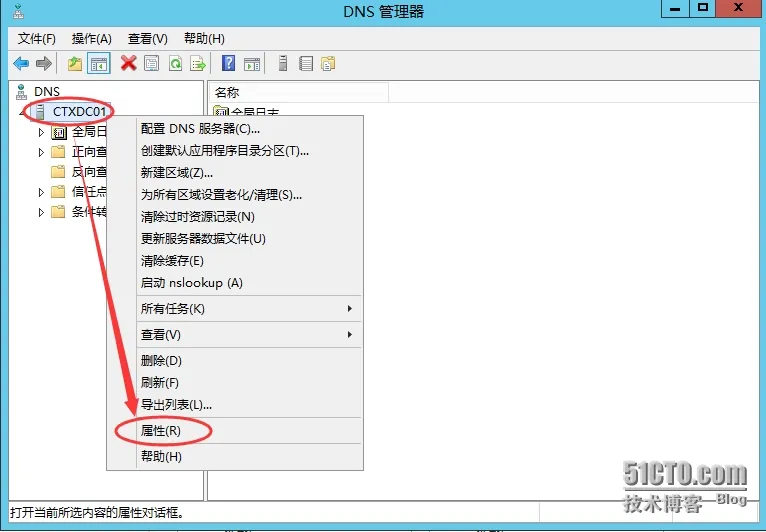Click the 正向查 folder icon in the tree

(58, 152)
